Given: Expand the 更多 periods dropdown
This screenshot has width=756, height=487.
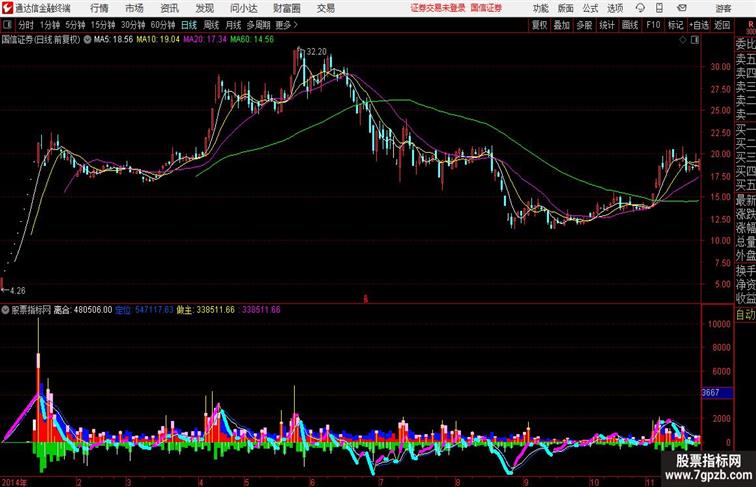Looking at the screenshot, I should point(287,25).
